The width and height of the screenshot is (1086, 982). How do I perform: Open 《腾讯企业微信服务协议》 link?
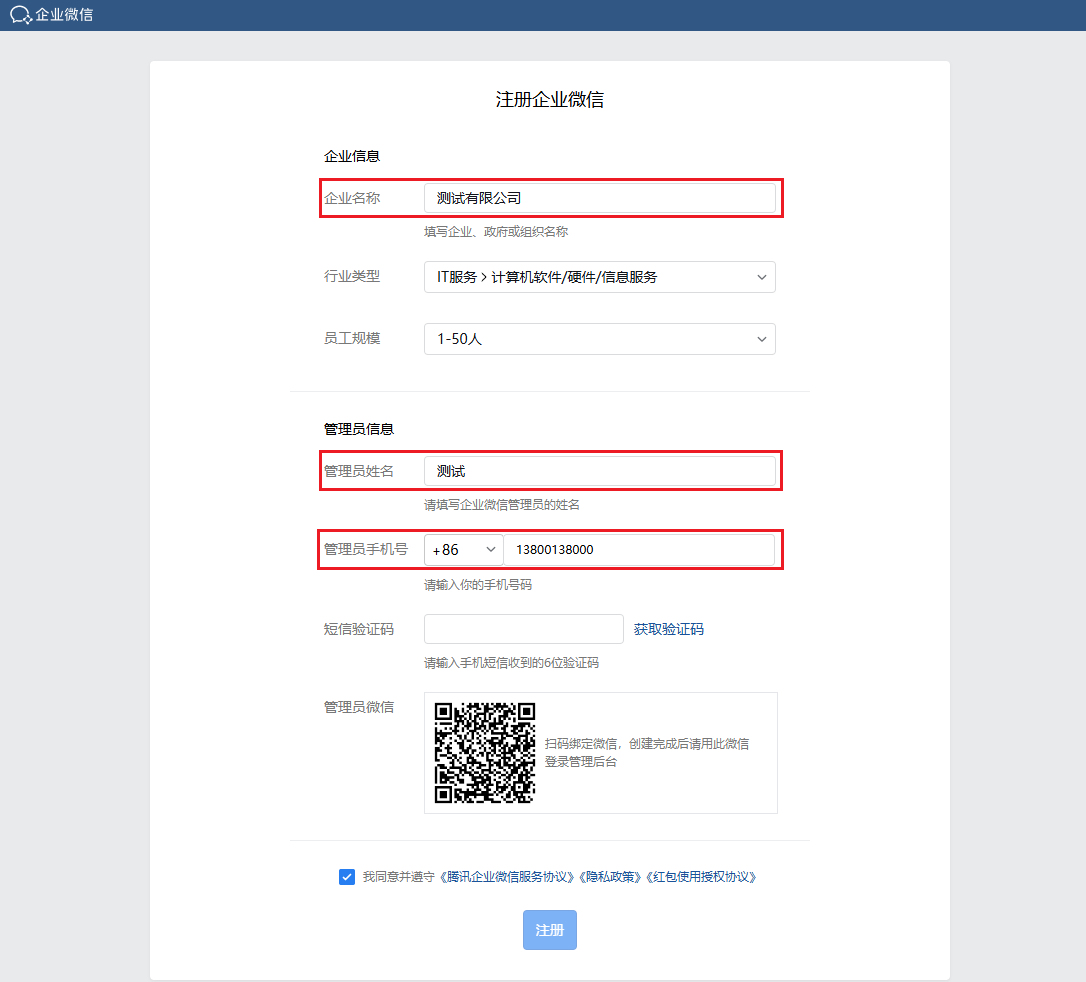click(509, 877)
